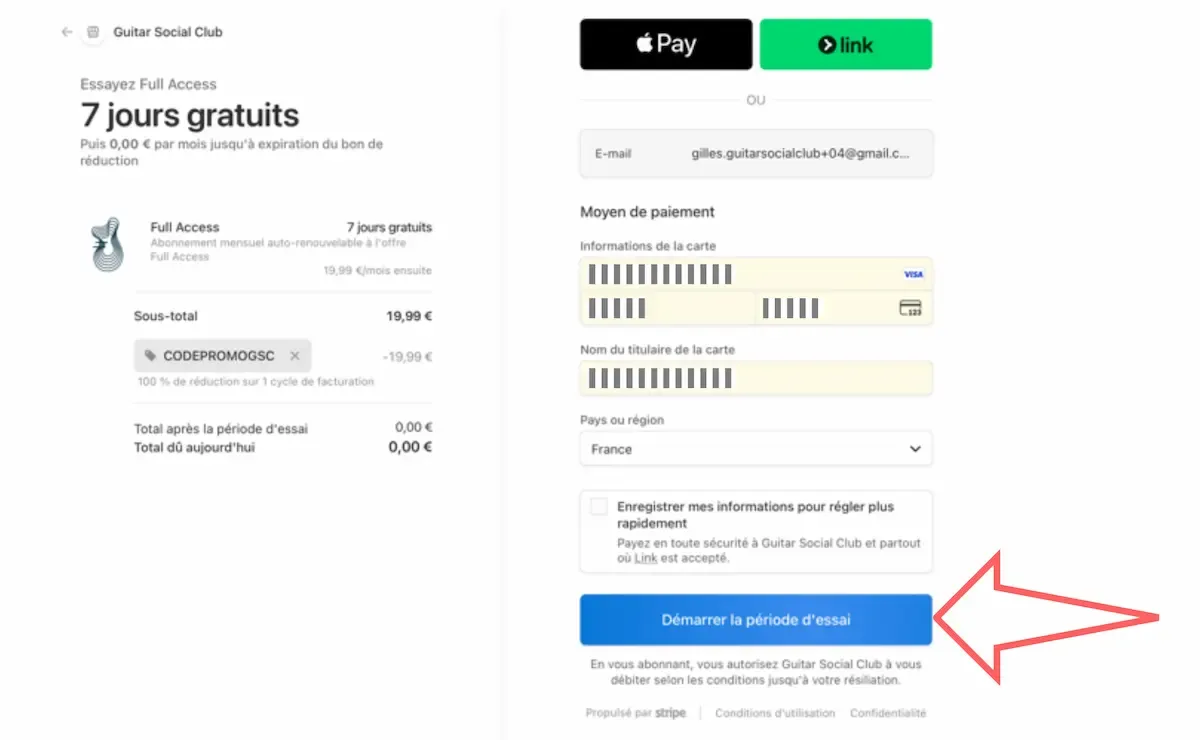Click the promo code tag icon
Viewport: 1200px width, 740px height.
point(150,356)
